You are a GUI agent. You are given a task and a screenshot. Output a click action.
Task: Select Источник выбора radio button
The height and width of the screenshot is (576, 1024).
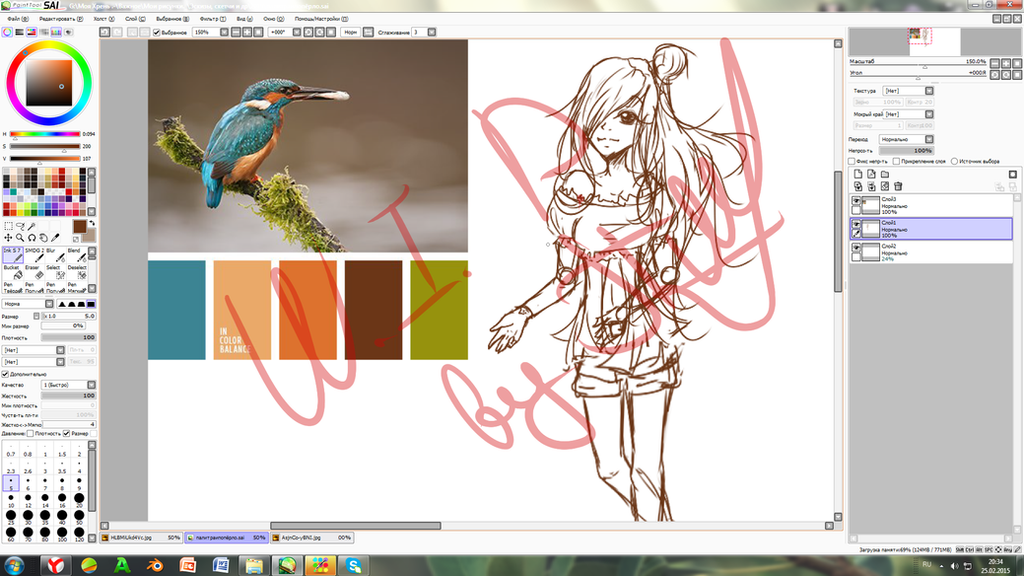[x=954, y=161]
